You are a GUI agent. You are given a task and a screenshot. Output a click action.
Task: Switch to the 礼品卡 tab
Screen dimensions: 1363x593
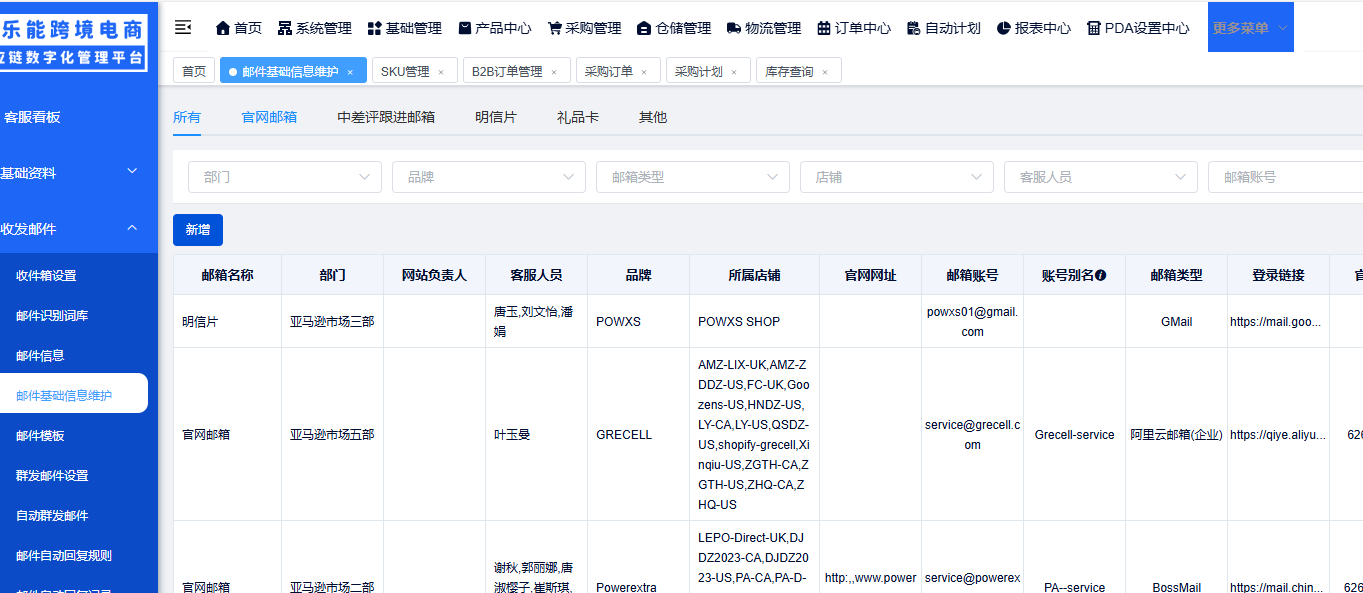[578, 117]
